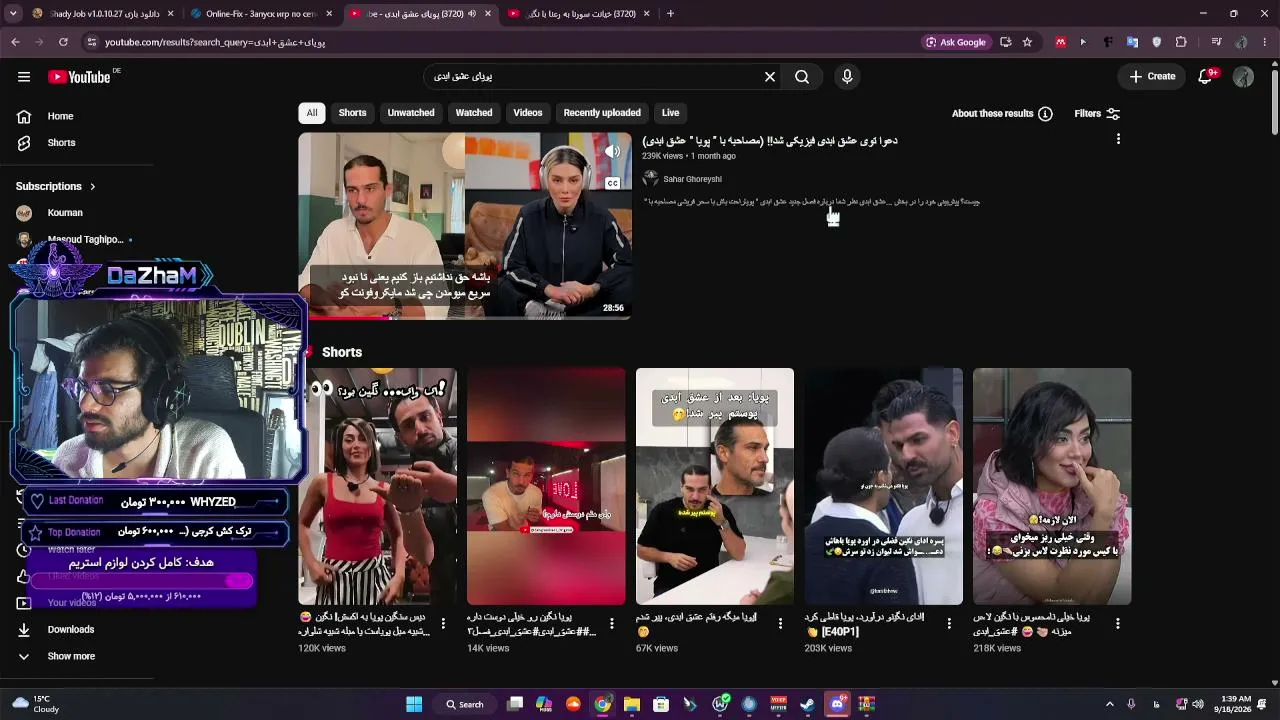1280x720 pixels.
Task: Select the Shorts filter chip
Action: tap(352, 113)
